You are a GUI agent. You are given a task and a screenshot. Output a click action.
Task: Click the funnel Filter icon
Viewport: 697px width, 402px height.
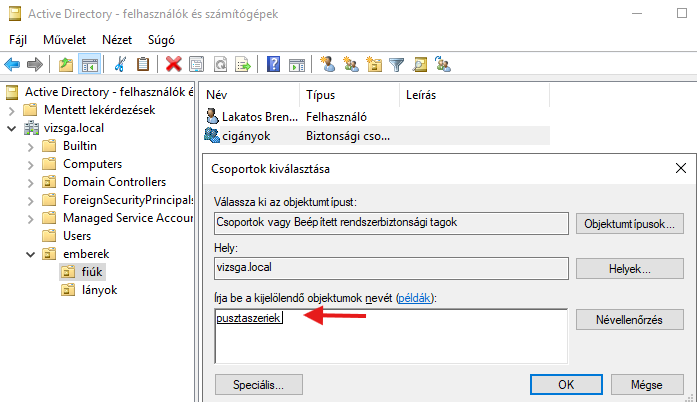click(x=396, y=65)
